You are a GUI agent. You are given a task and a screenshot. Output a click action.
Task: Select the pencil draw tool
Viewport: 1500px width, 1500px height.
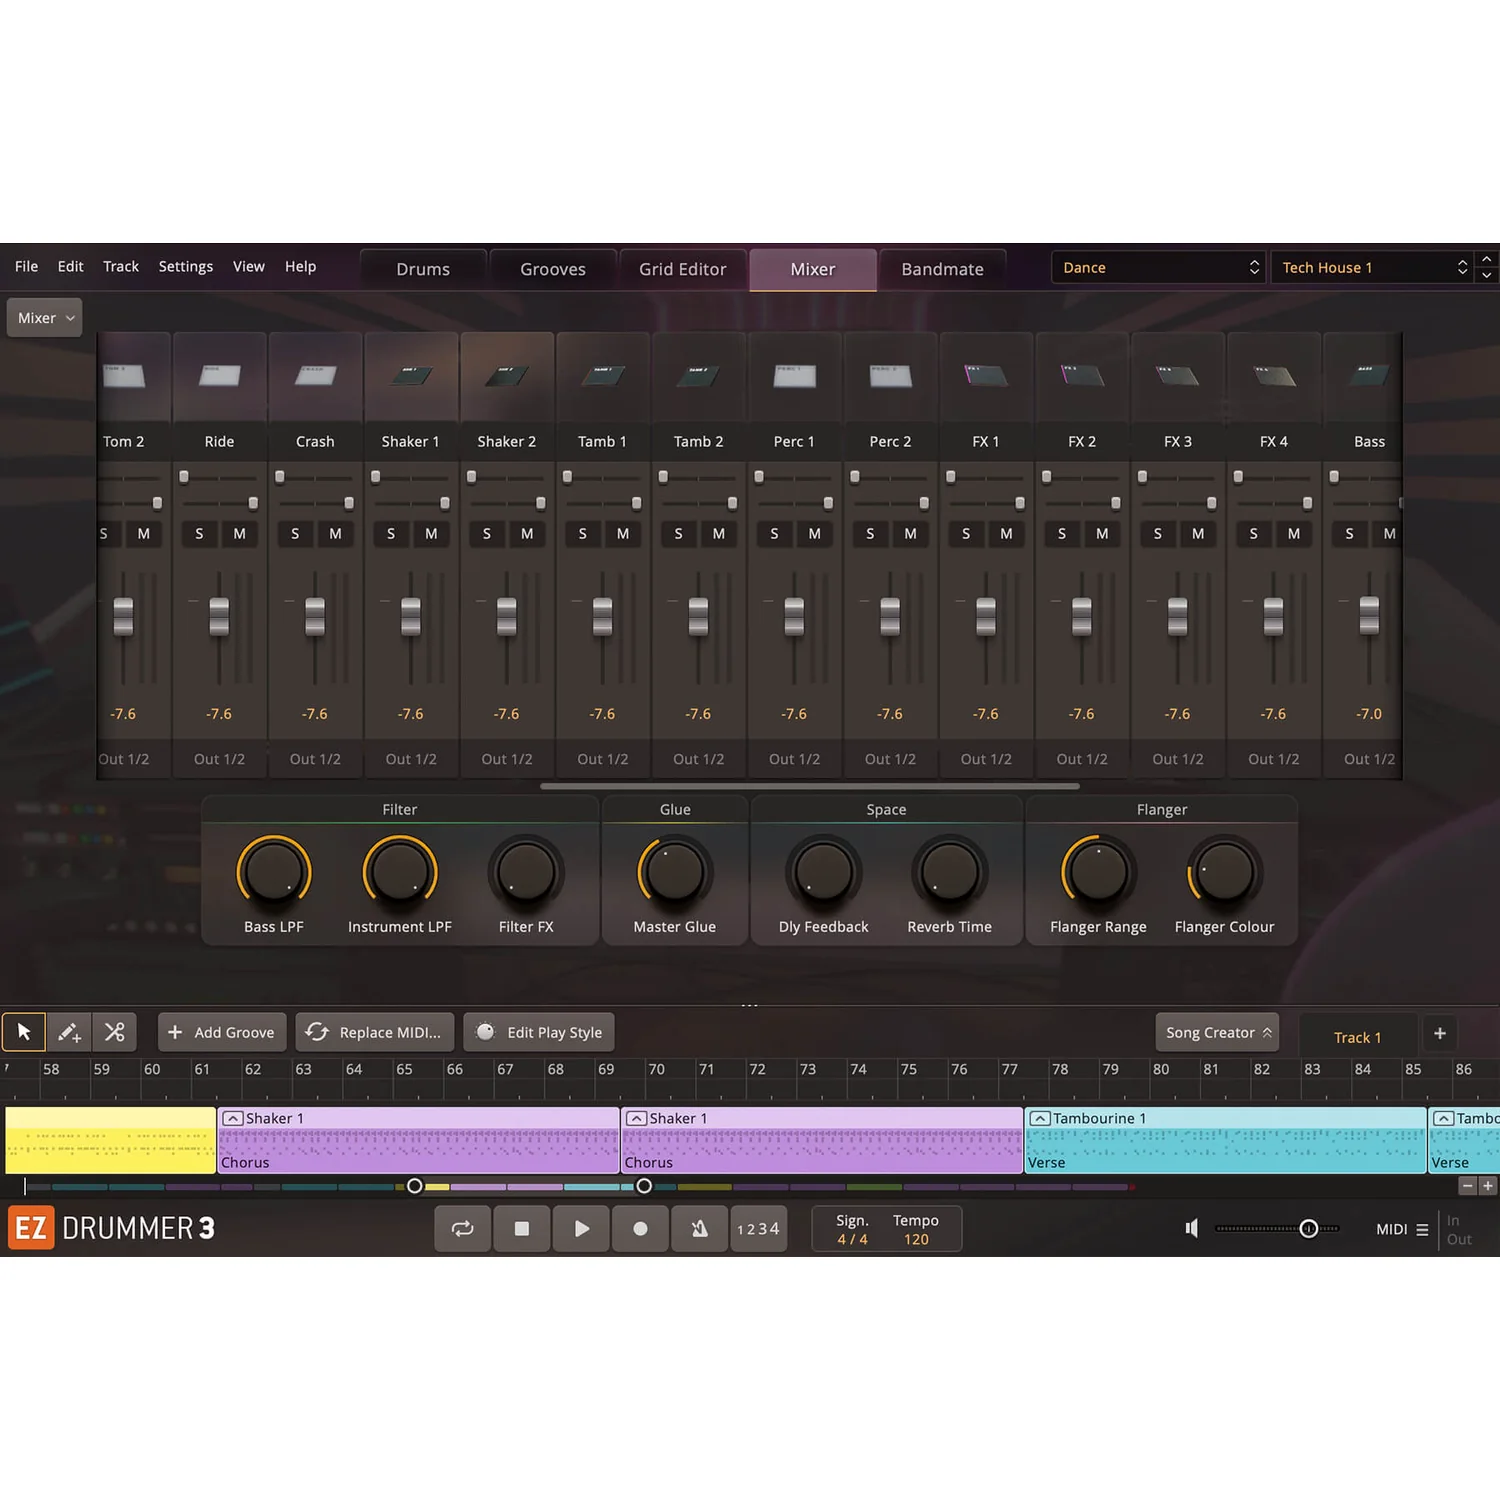69,1032
